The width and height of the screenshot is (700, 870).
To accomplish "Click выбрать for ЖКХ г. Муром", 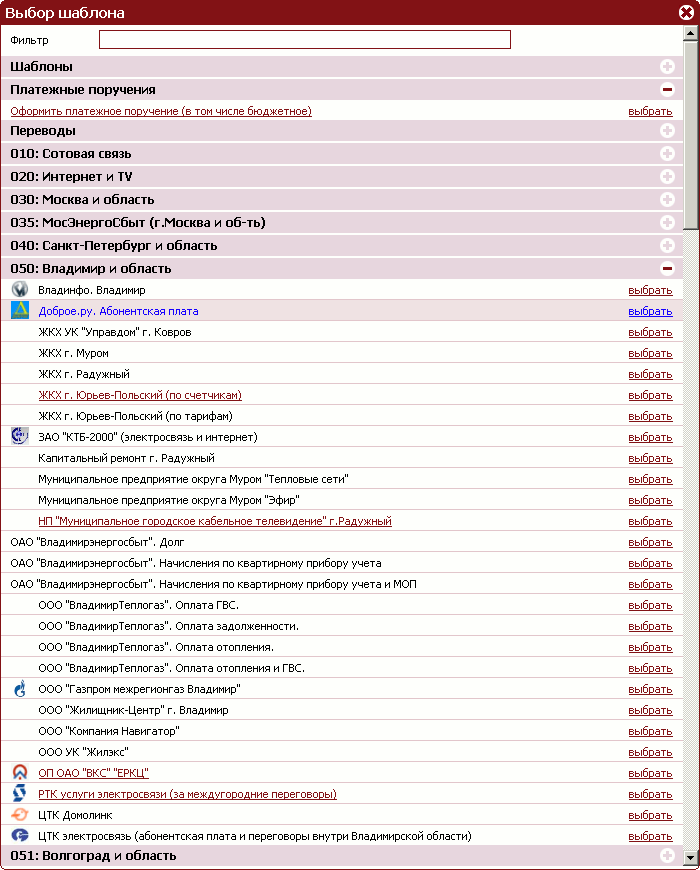I will point(650,353).
